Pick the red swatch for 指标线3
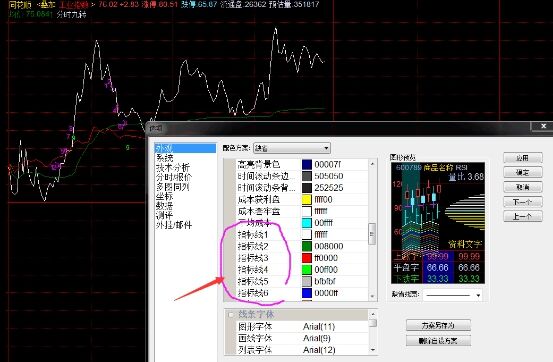Image resolution: width=553 pixels, height=362 pixels. click(x=307, y=258)
